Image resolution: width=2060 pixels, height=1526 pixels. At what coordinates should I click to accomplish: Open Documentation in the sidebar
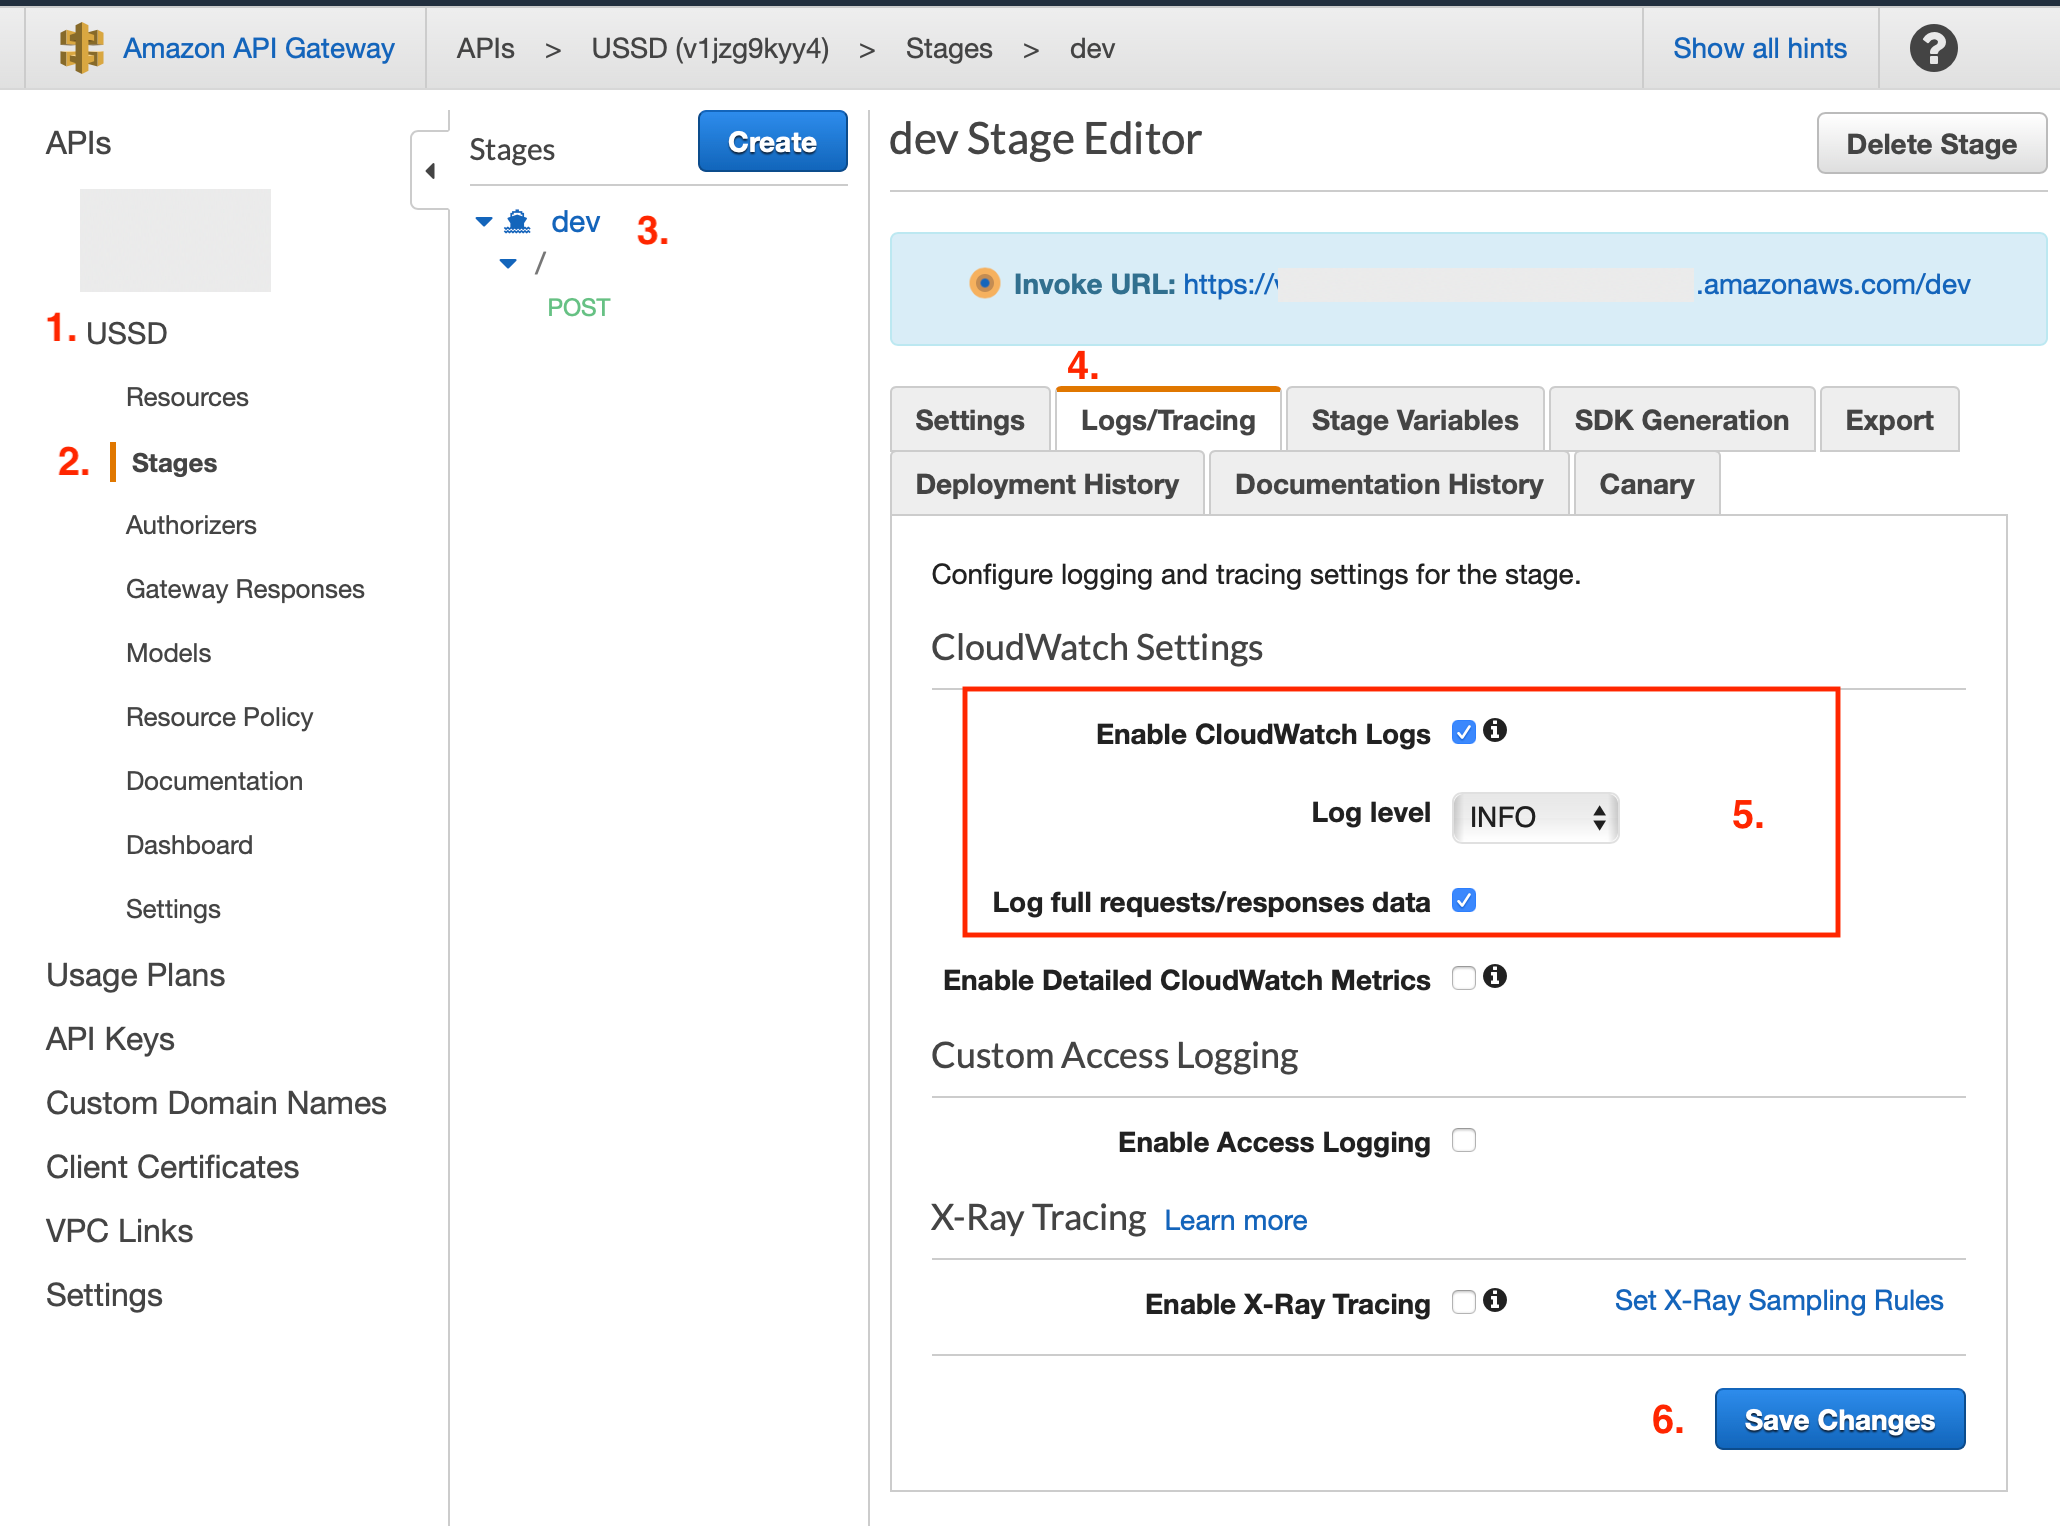[x=214, y=781]
